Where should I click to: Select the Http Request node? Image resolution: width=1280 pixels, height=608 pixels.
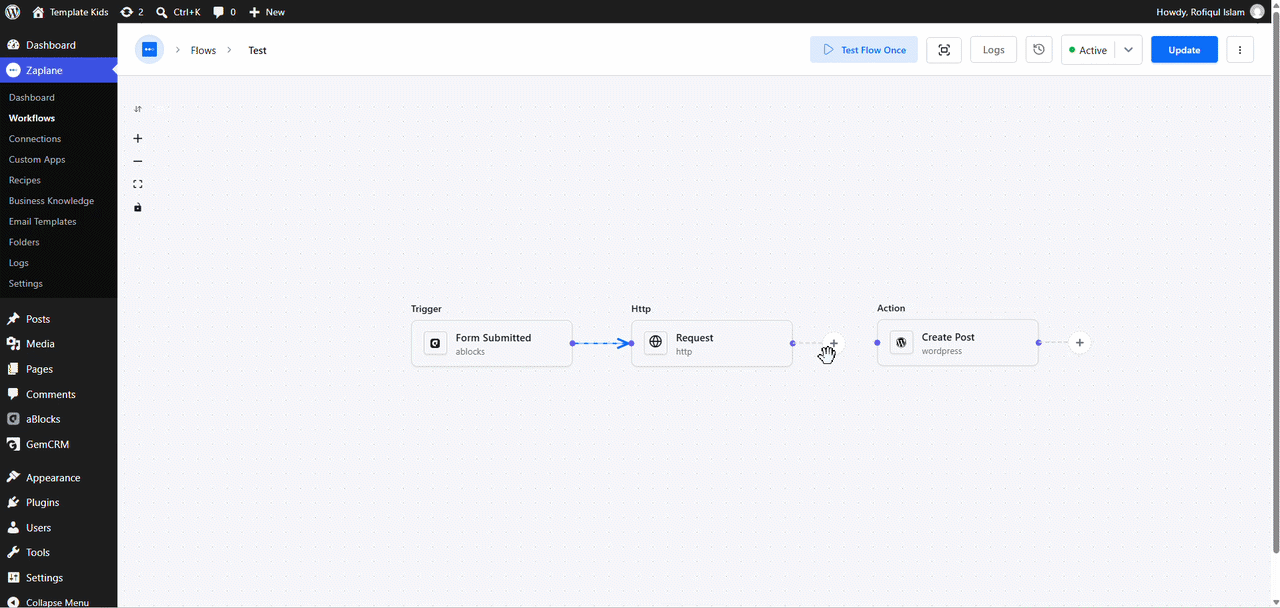712,343
